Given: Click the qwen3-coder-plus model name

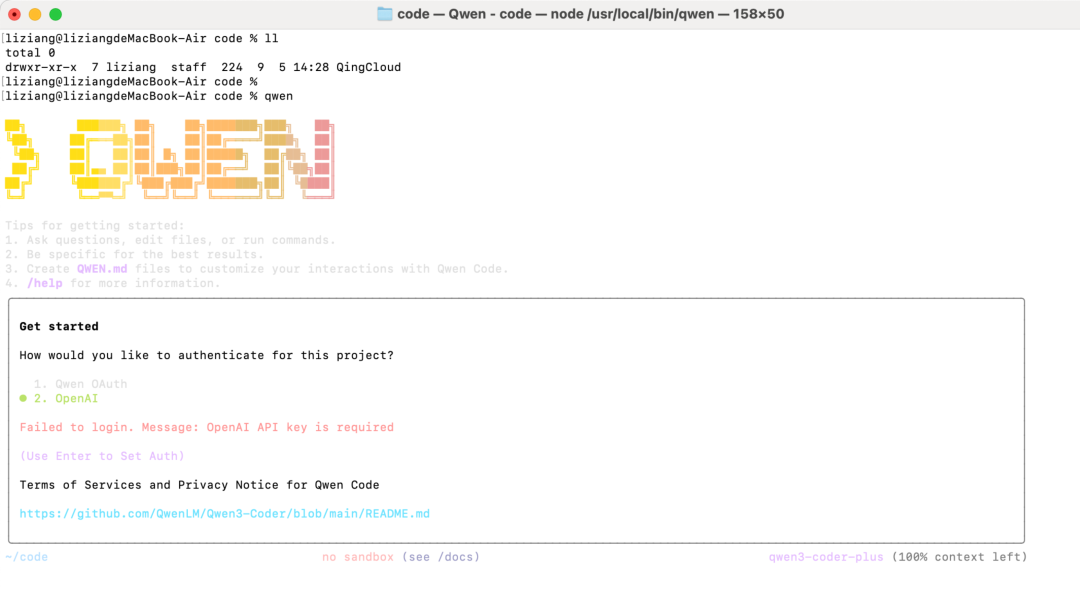Looking at the screenshot, I should 826,556.
